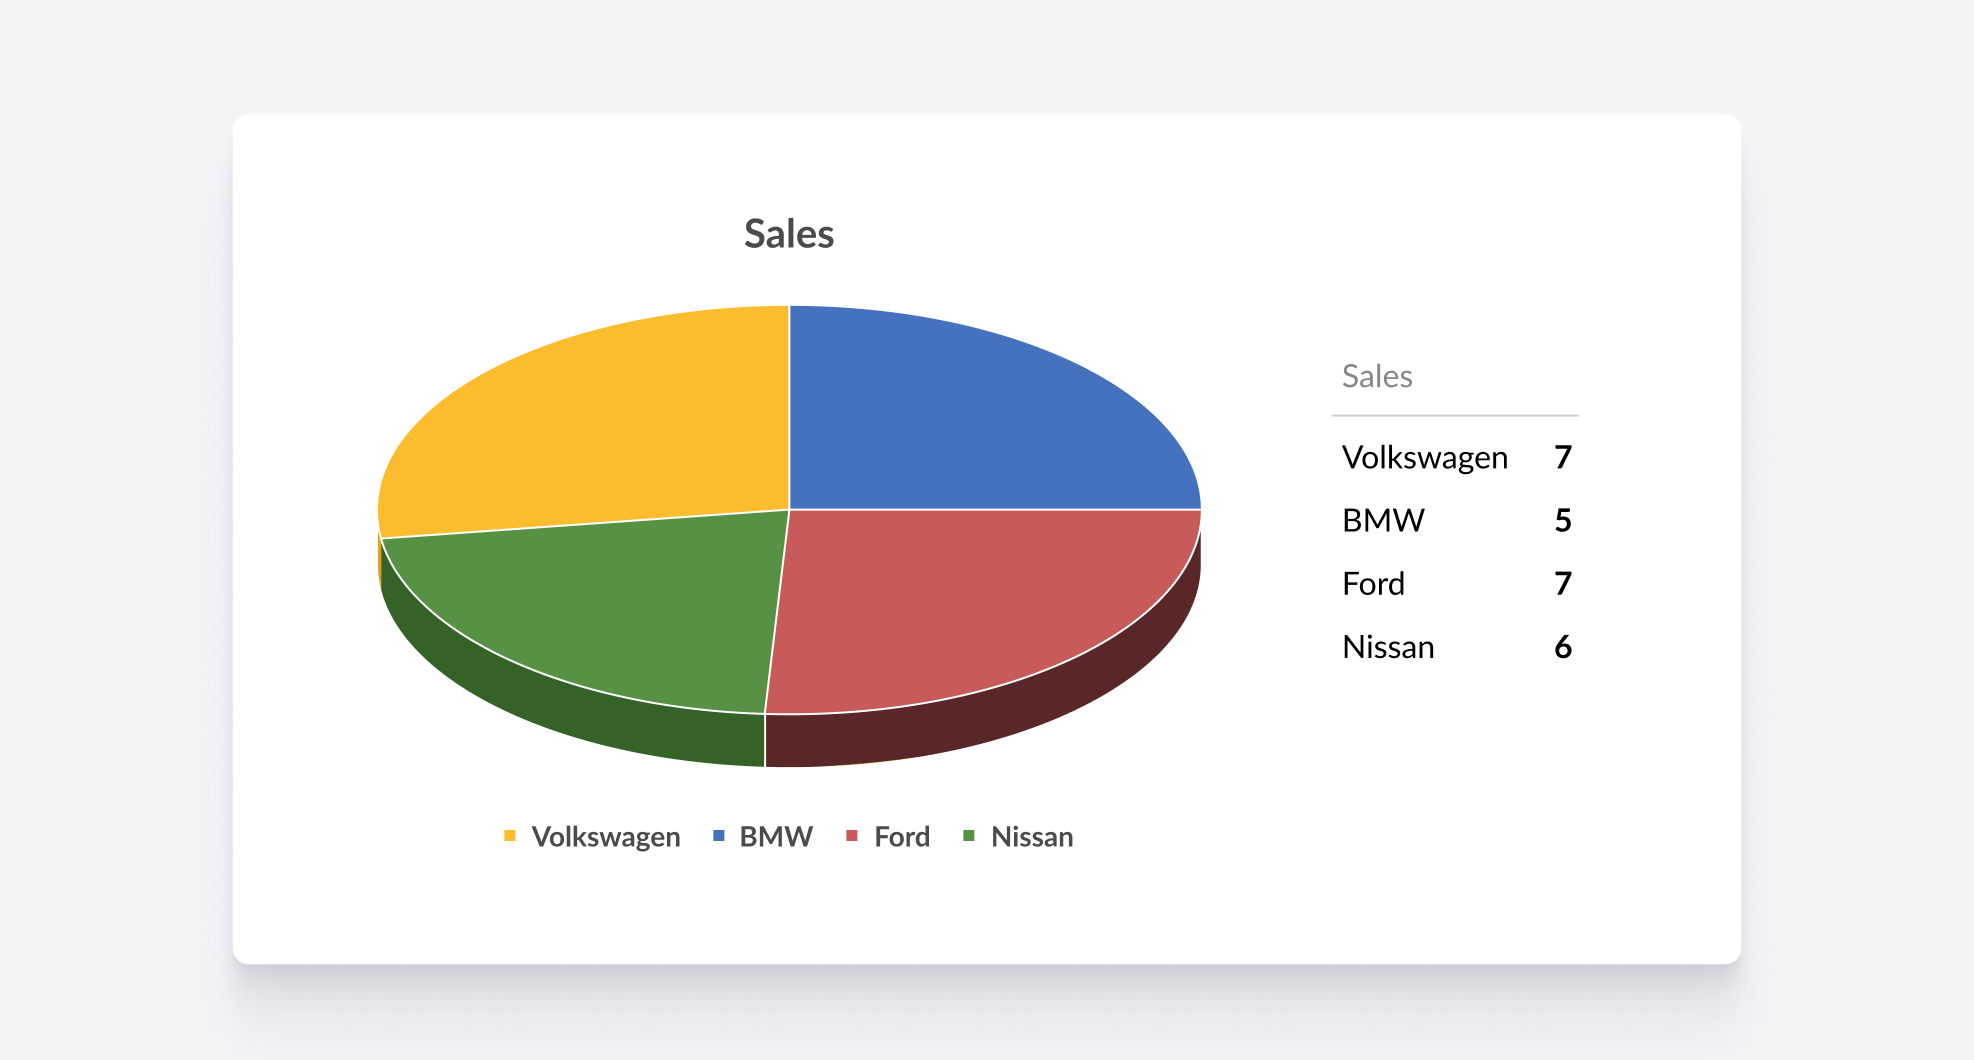Viewport: 1974px width, 1060px height.
Task: Click the gray Sales table header
Action: pyautogui.click(x=1377, y=376)
